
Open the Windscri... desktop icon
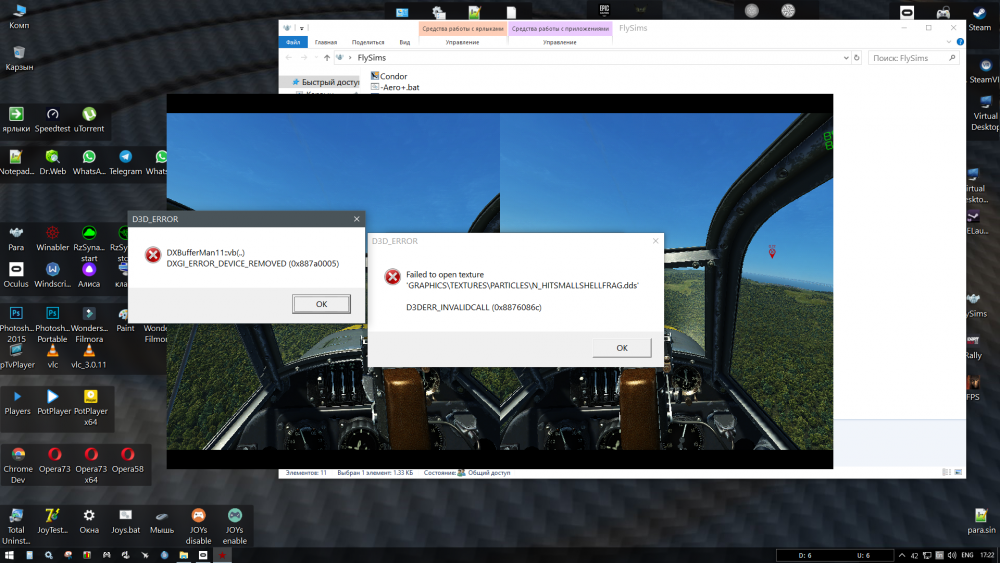tap(52, 275)
